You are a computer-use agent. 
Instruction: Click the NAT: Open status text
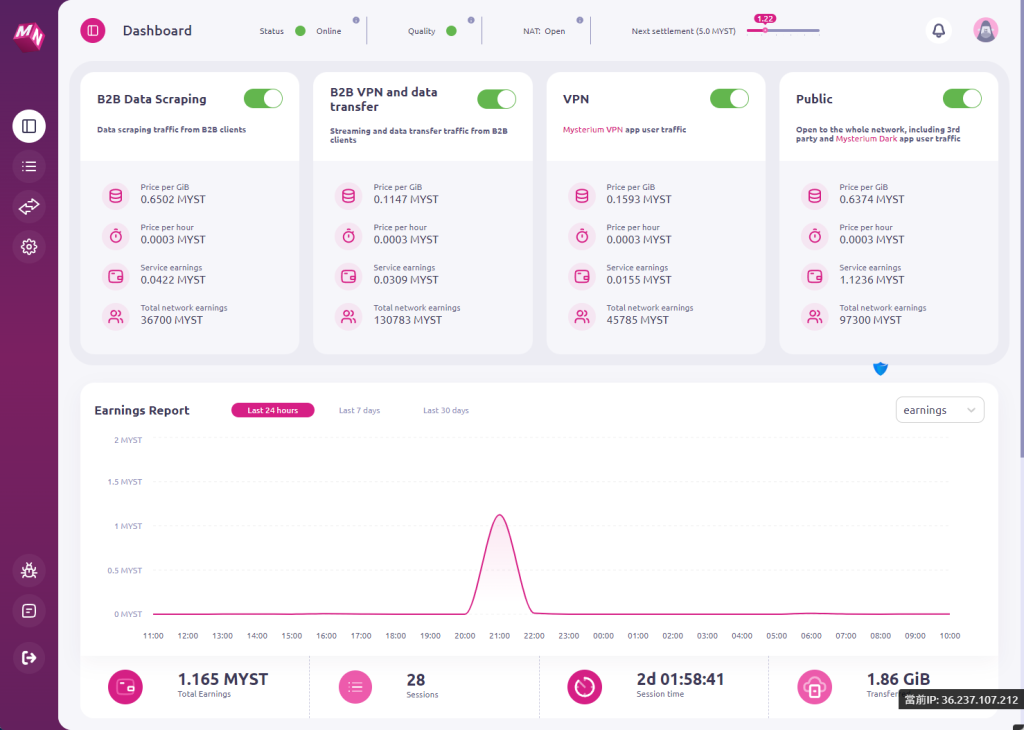click(544, 31)
